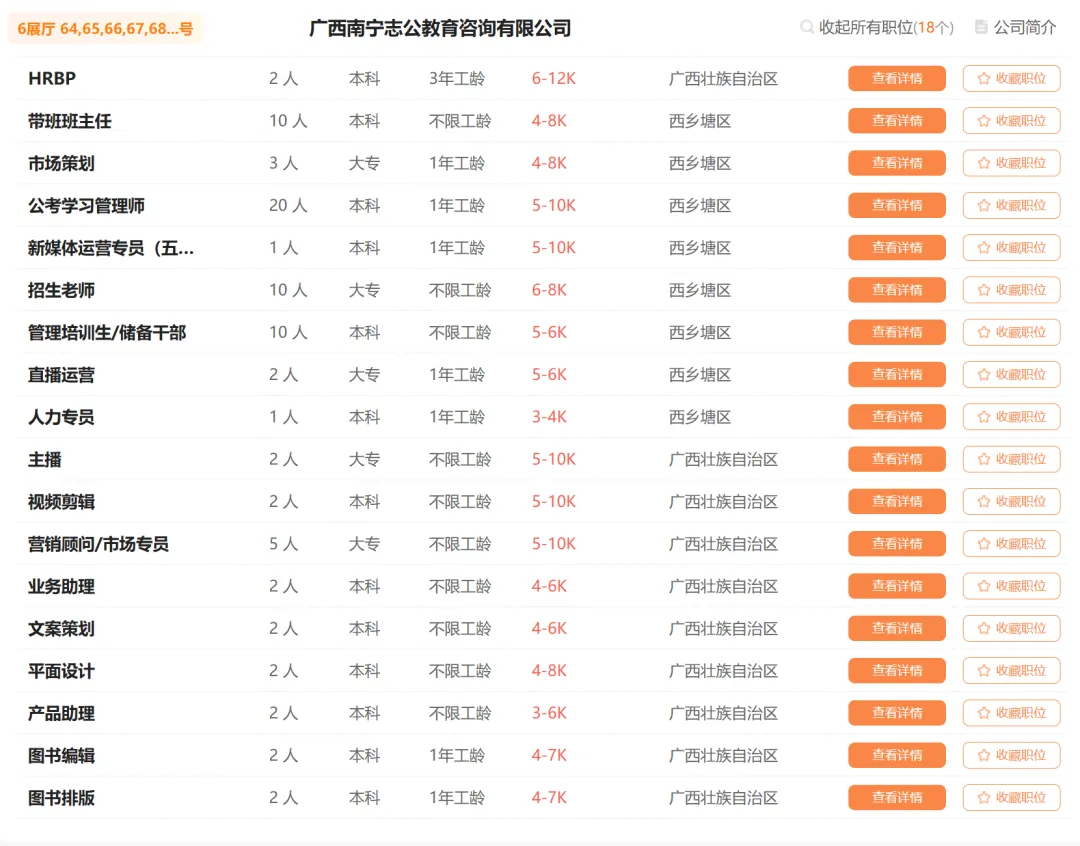Click job title 产品助理
This screenshot has height=846, width=1080.
click(61, 714)
